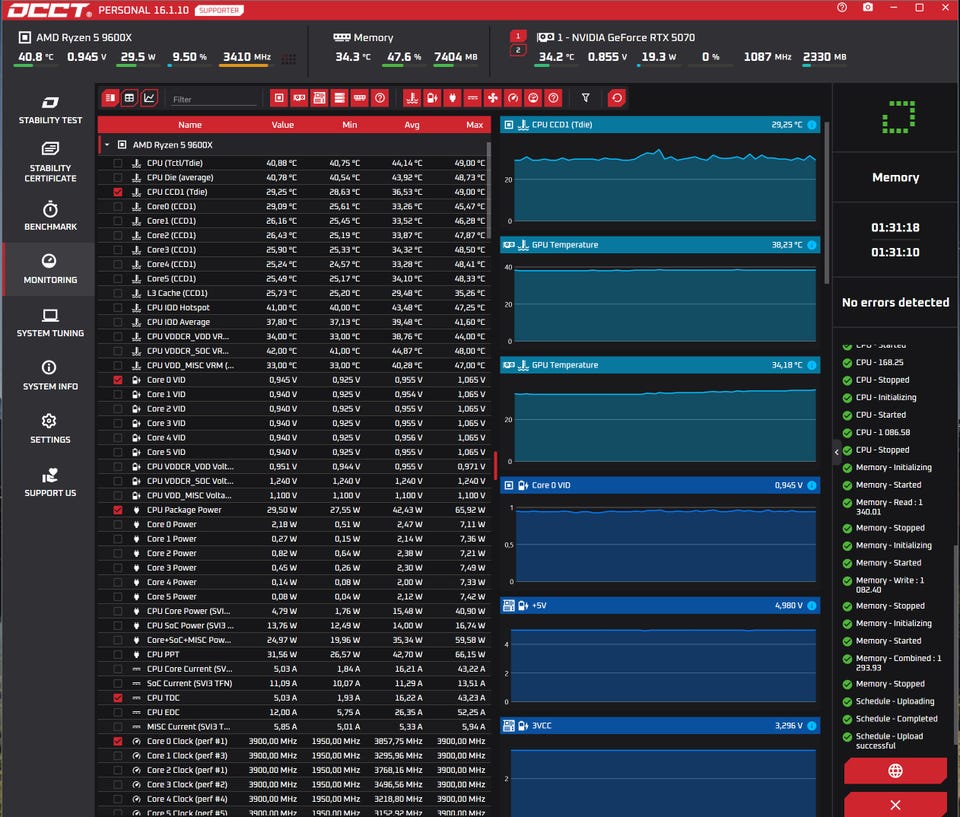Click the graph panel vertical scrollbar
The image size is (960, 817).
(x=827, y=202)
